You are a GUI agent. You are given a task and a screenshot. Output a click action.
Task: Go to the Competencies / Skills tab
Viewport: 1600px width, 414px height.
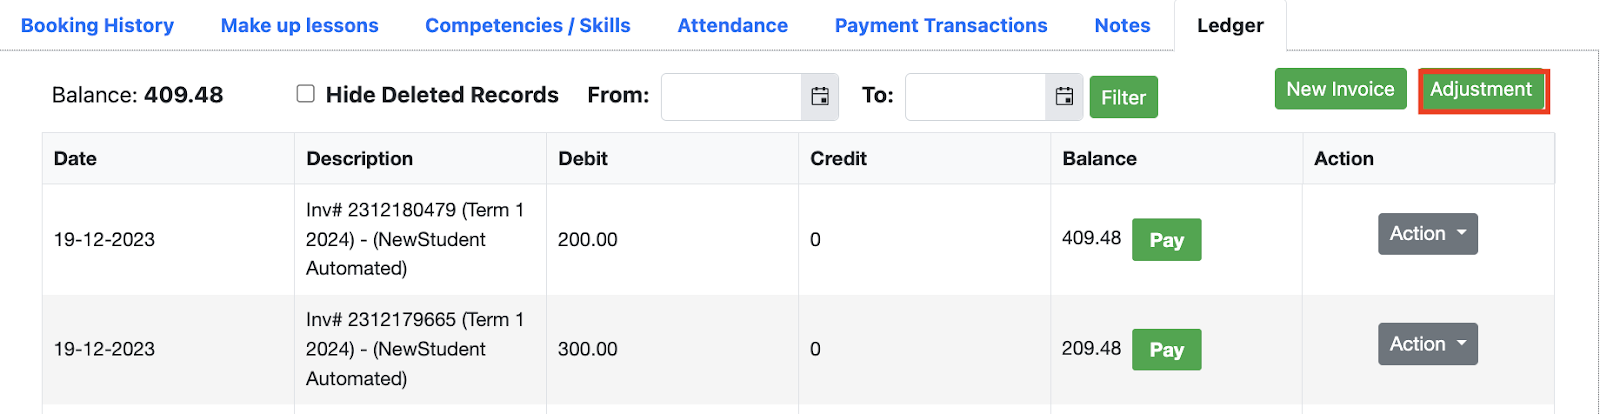pyautogui.click(x=527, y=25)
